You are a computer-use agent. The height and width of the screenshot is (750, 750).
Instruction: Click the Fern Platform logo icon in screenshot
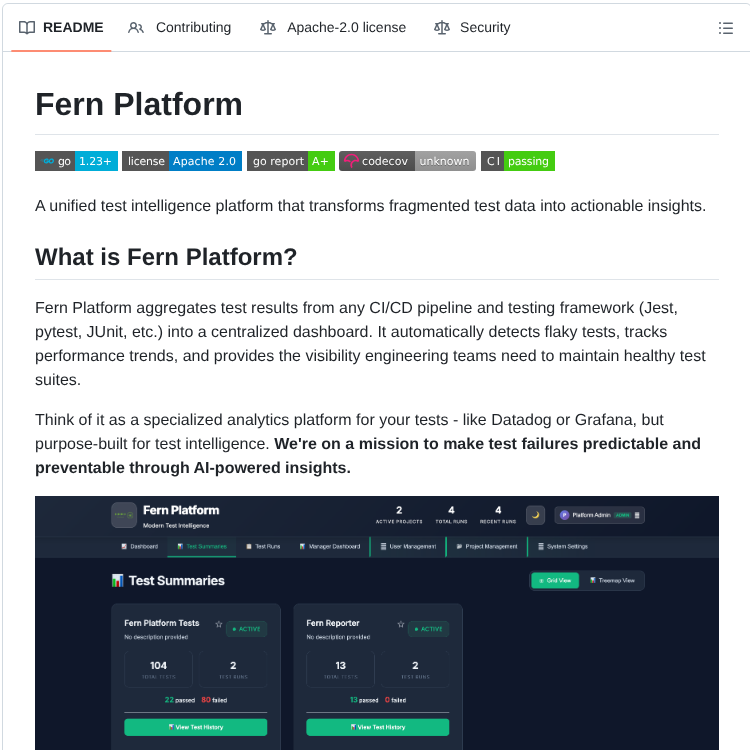click(x=124, y=515)
